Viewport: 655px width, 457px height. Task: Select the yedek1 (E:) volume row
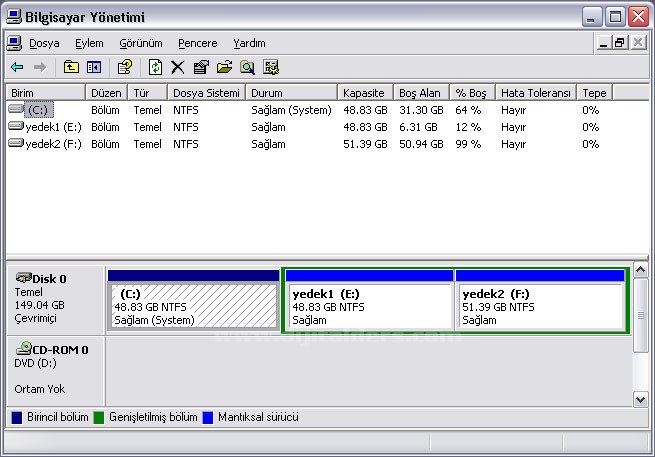[45, 127]
